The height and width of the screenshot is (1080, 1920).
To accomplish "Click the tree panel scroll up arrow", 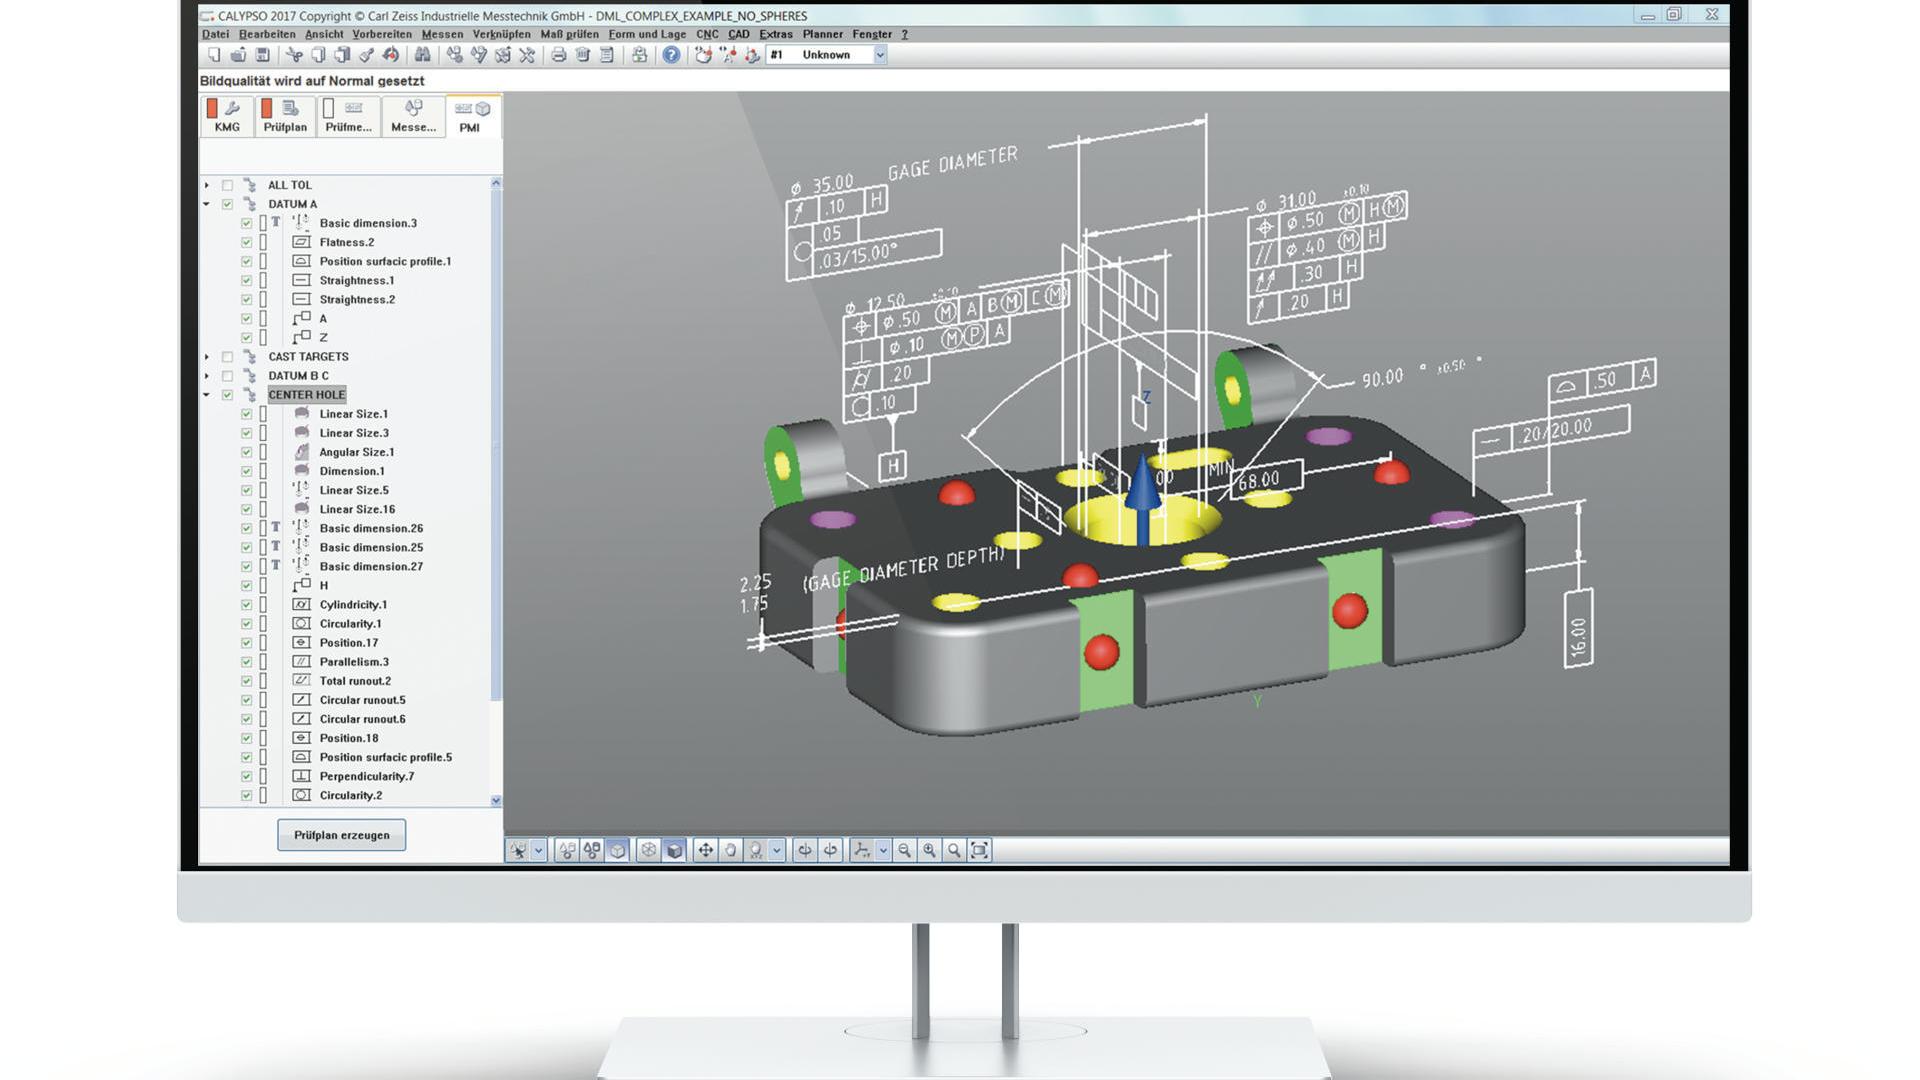I will click(x=496, y=183).
